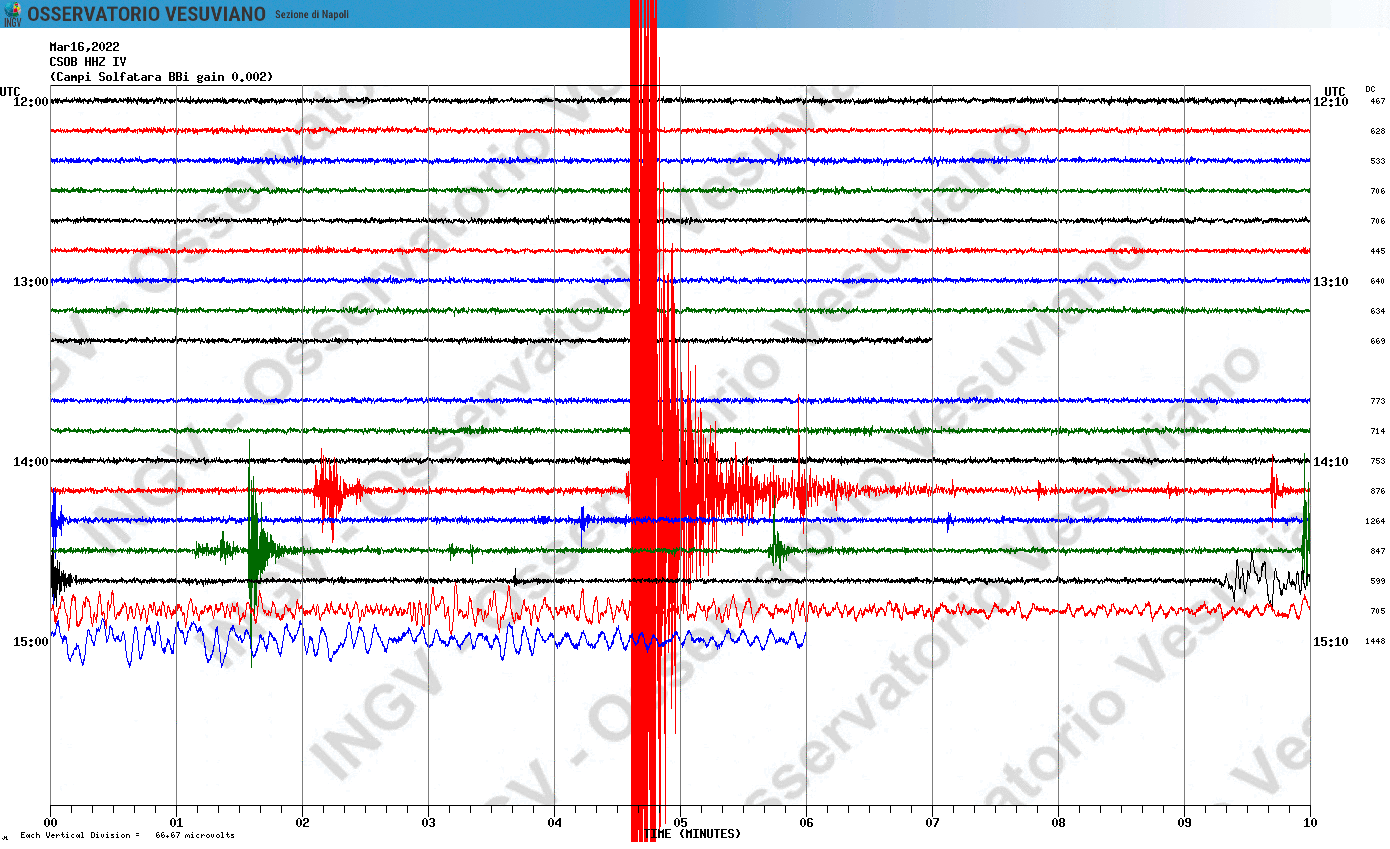The width and height of the screenshot is (1390, 849).
Task: Click the INGV logo in the header
Action: click(x=12, y=13)
